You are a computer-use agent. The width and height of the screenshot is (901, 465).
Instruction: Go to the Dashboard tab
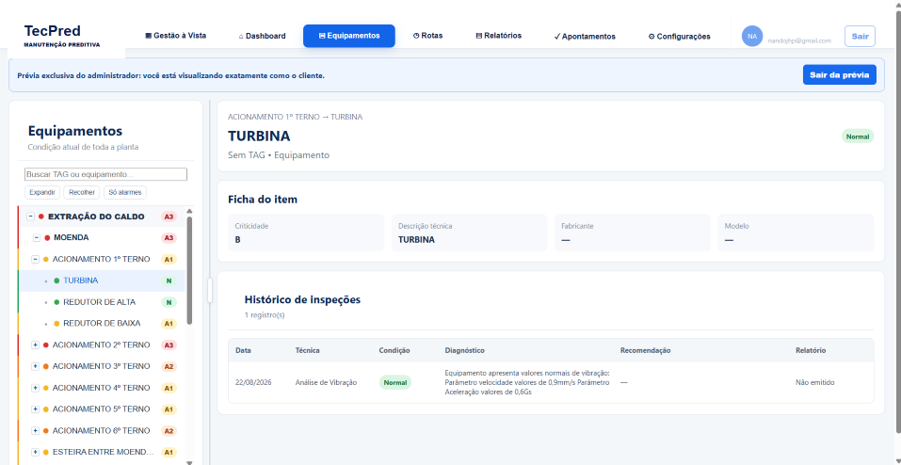point(262,36)
